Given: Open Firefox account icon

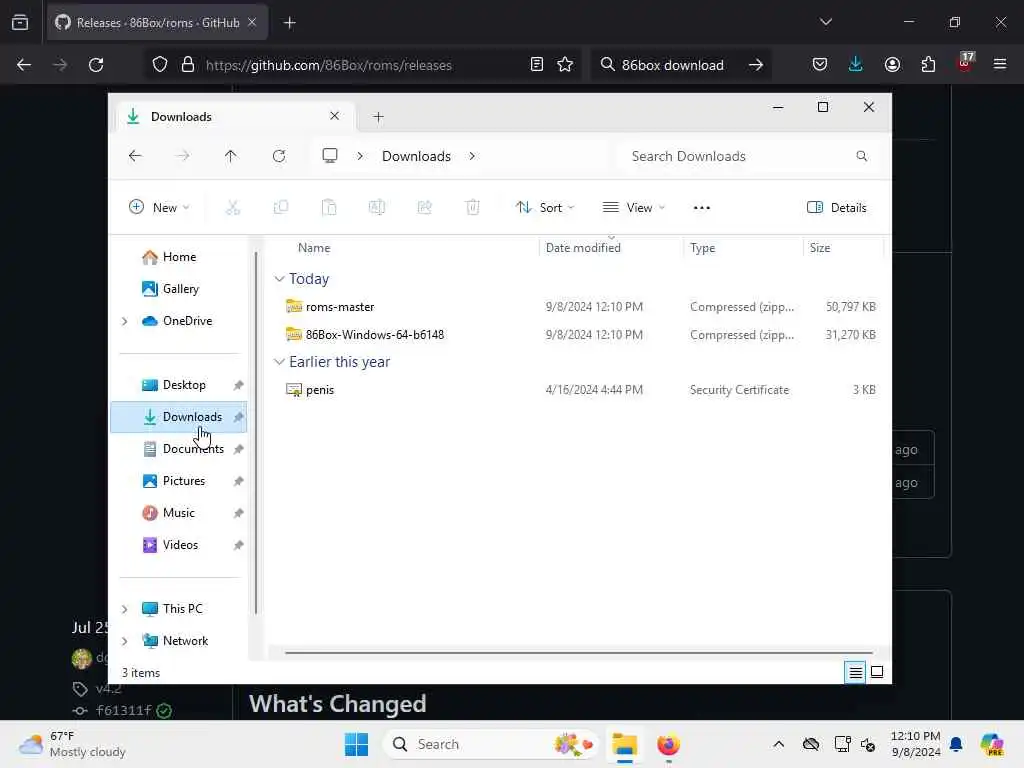Looking at the screenshot, I should pyautogui.click(x=892, y=64).
